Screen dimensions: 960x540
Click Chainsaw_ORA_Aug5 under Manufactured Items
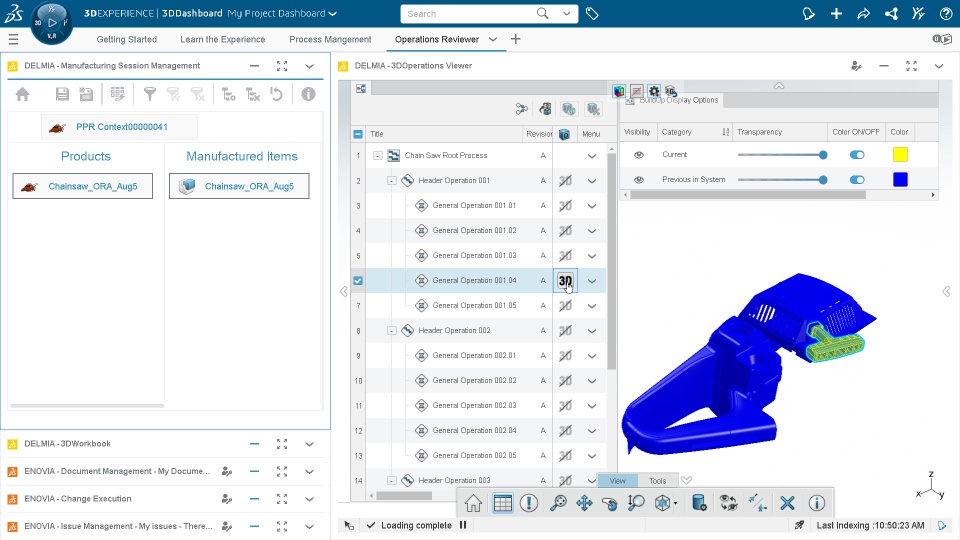click(239, 186)
